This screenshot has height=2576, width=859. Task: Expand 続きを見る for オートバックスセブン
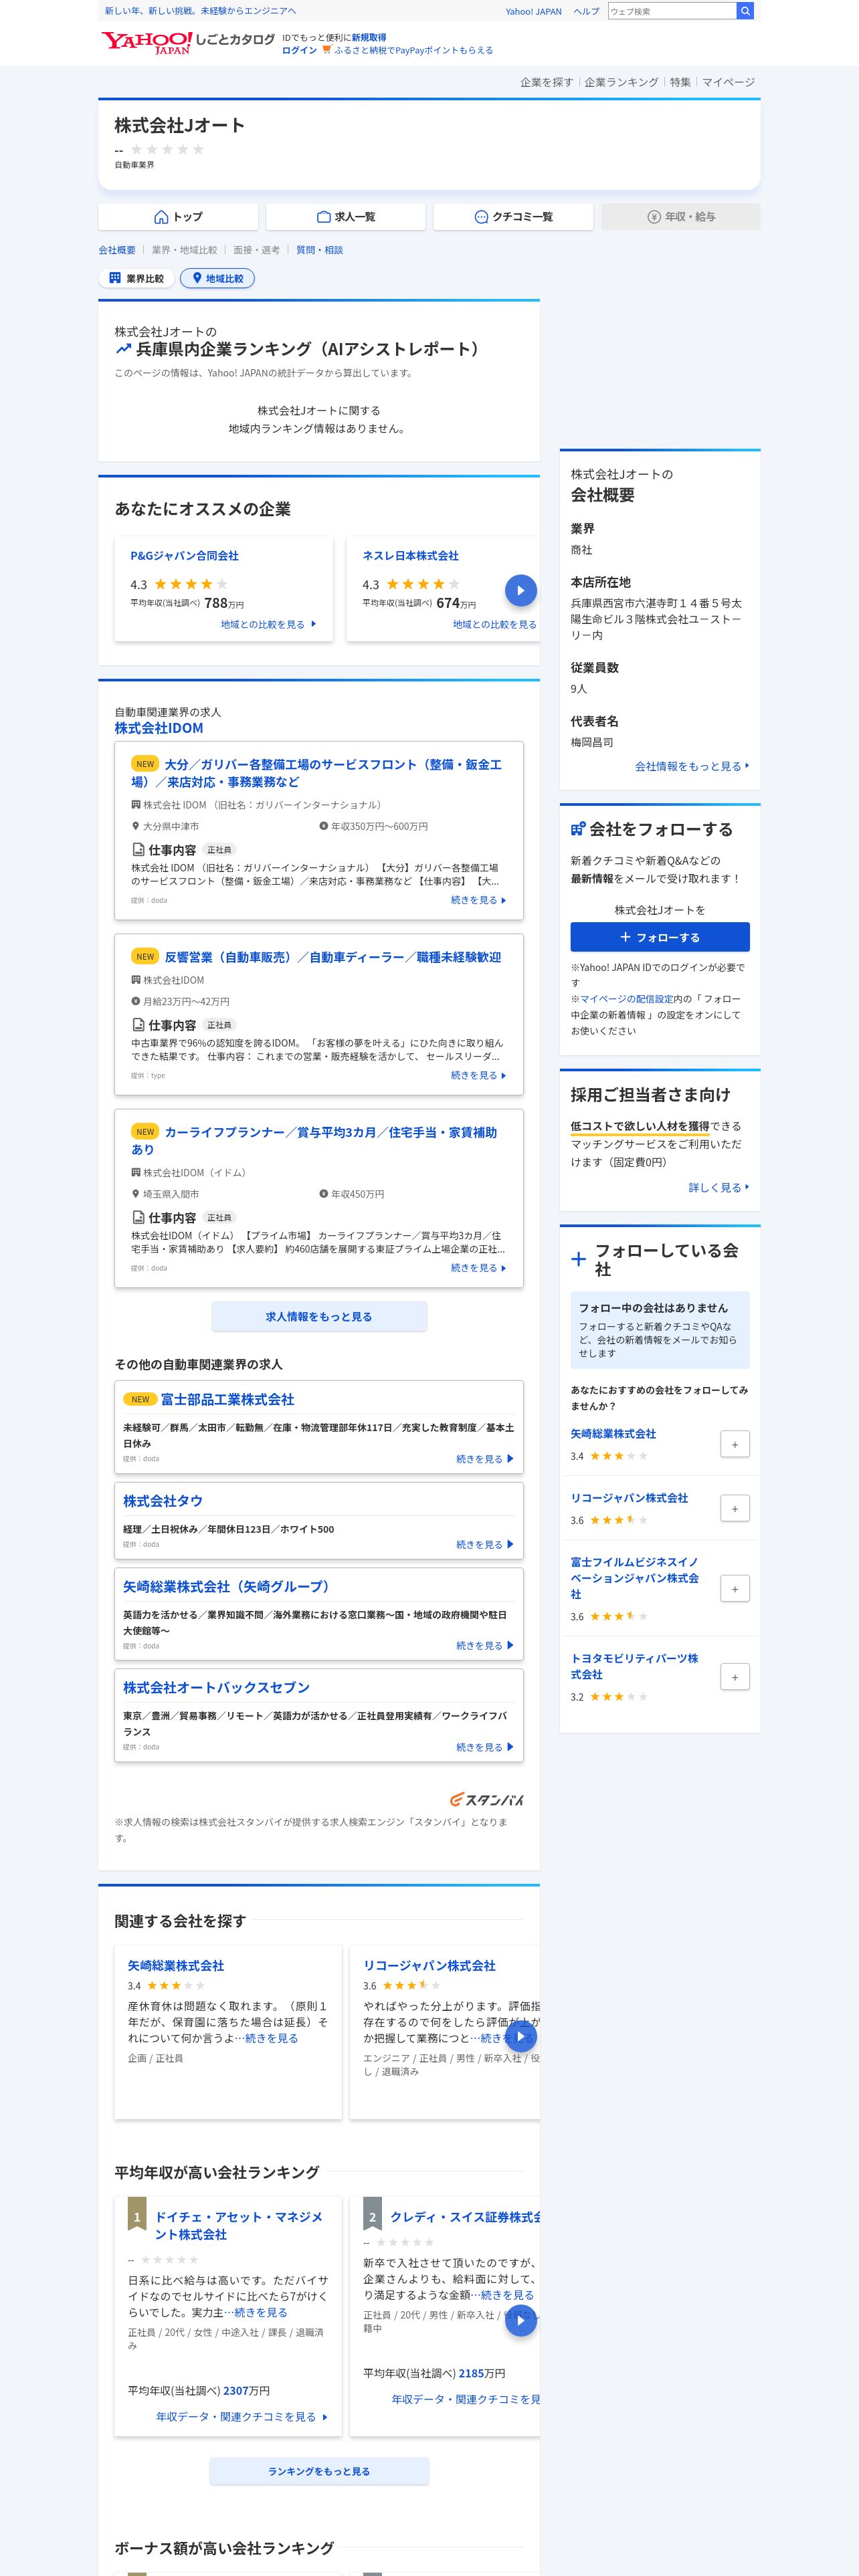coord(485,1748)
